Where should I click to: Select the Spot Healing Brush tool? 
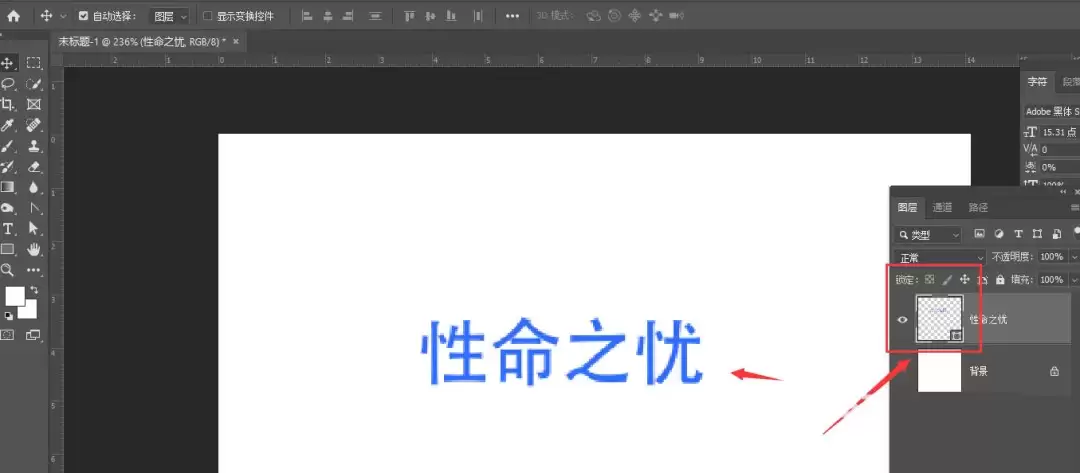pos(33,125)
